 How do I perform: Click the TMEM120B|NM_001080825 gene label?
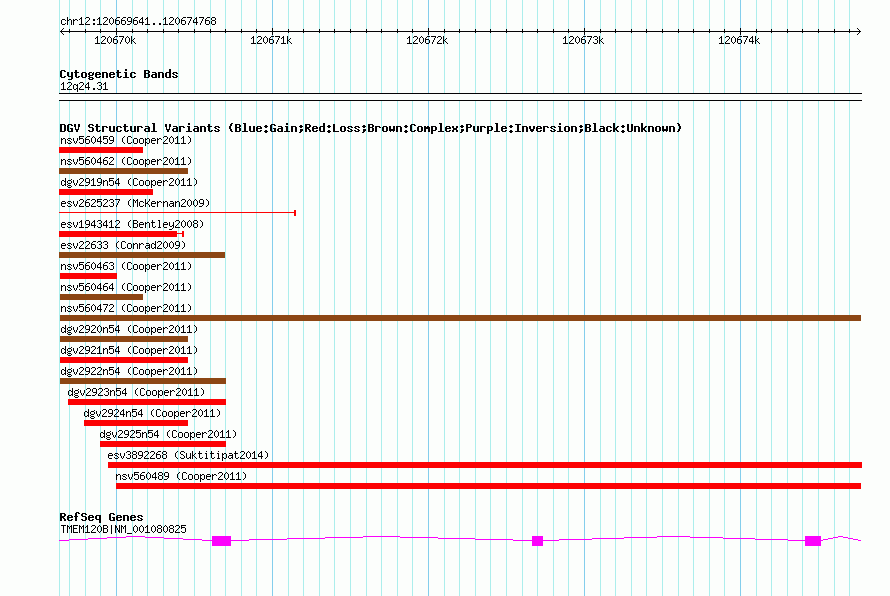(123, 529)
